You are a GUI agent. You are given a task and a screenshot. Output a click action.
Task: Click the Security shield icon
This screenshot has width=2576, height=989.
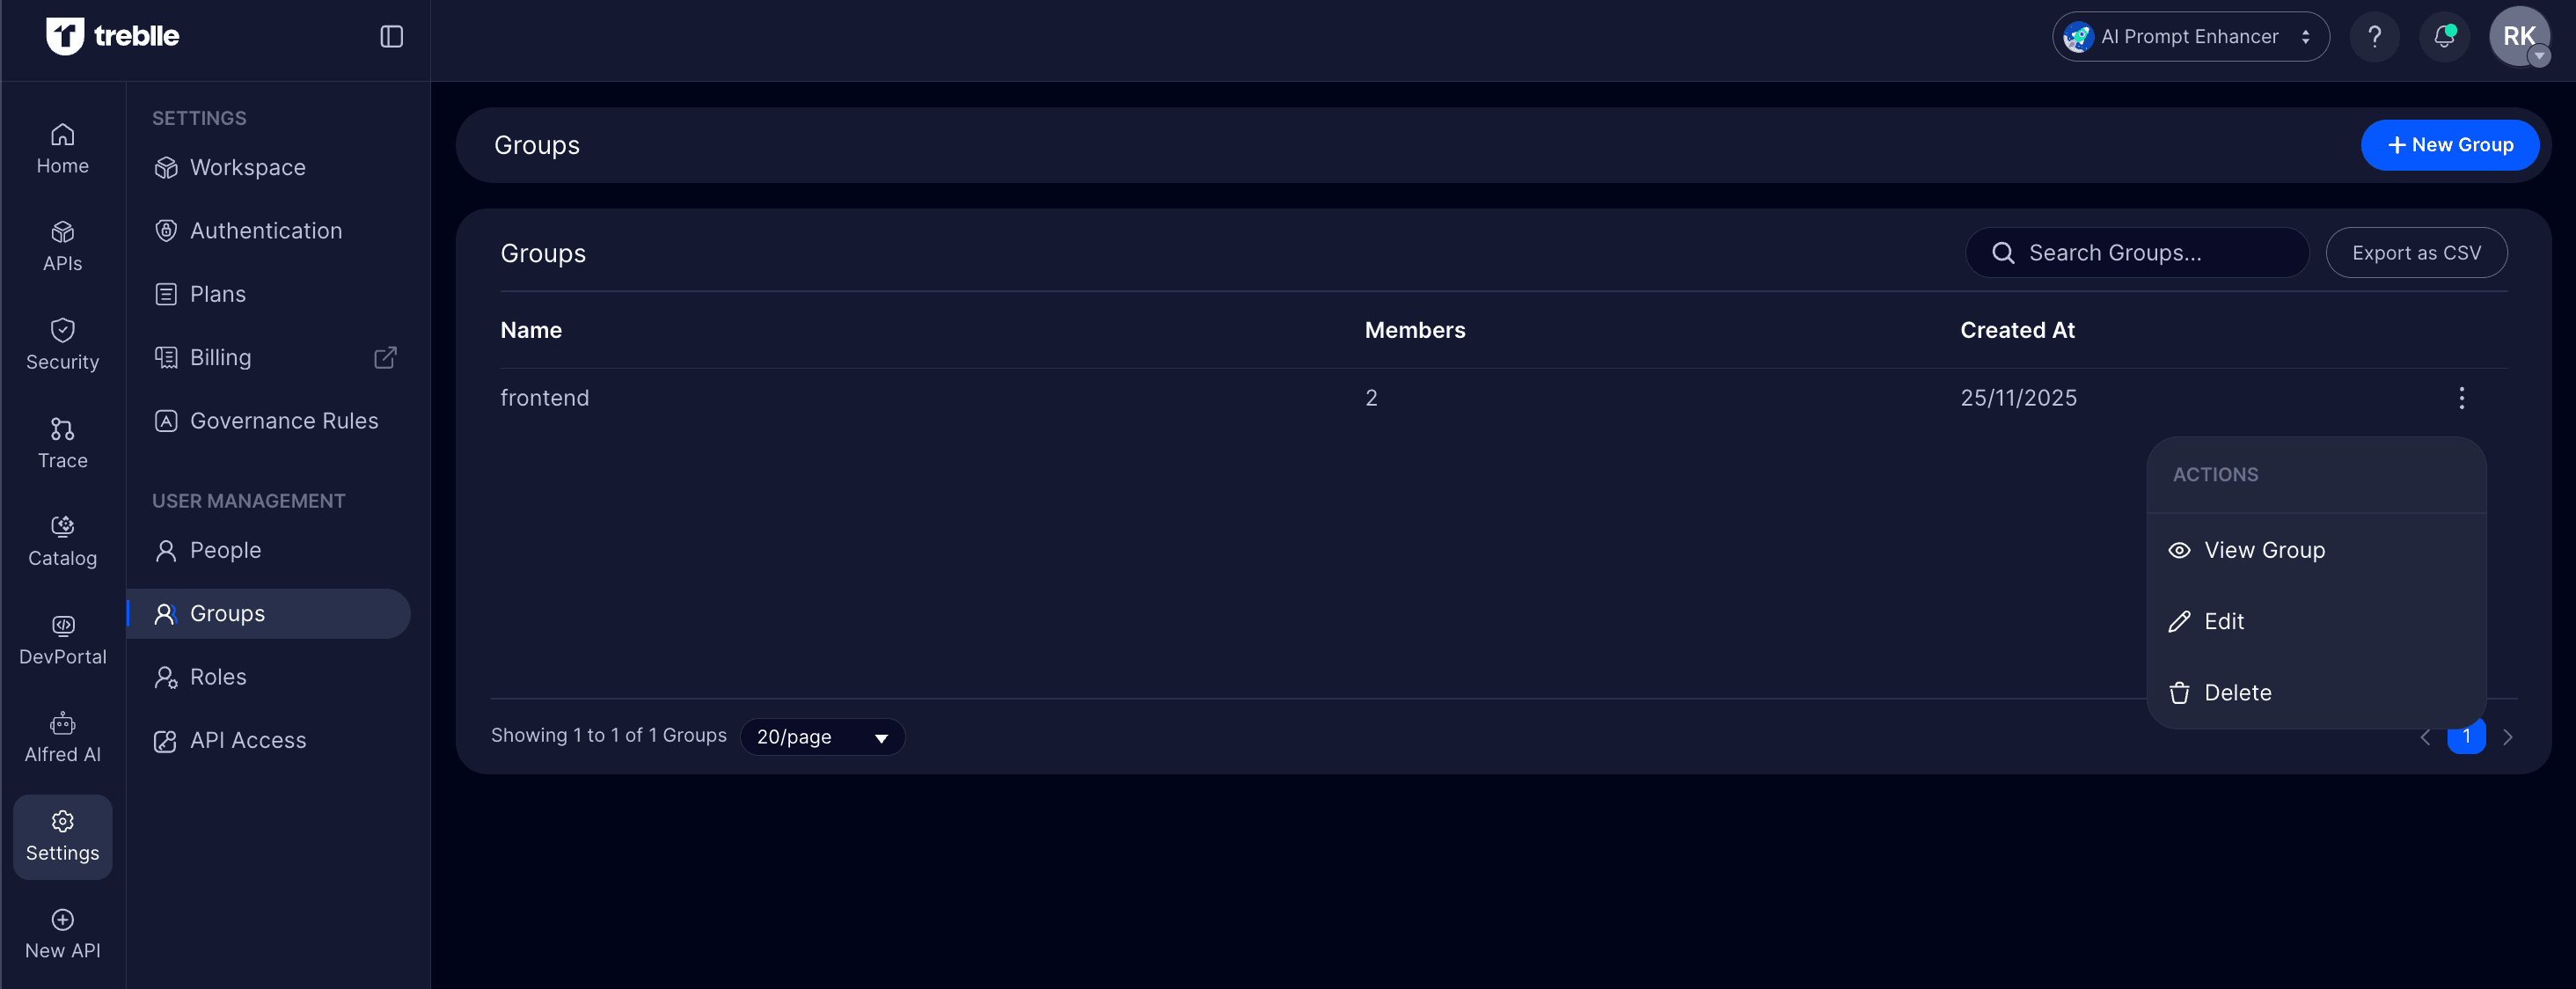62,331
